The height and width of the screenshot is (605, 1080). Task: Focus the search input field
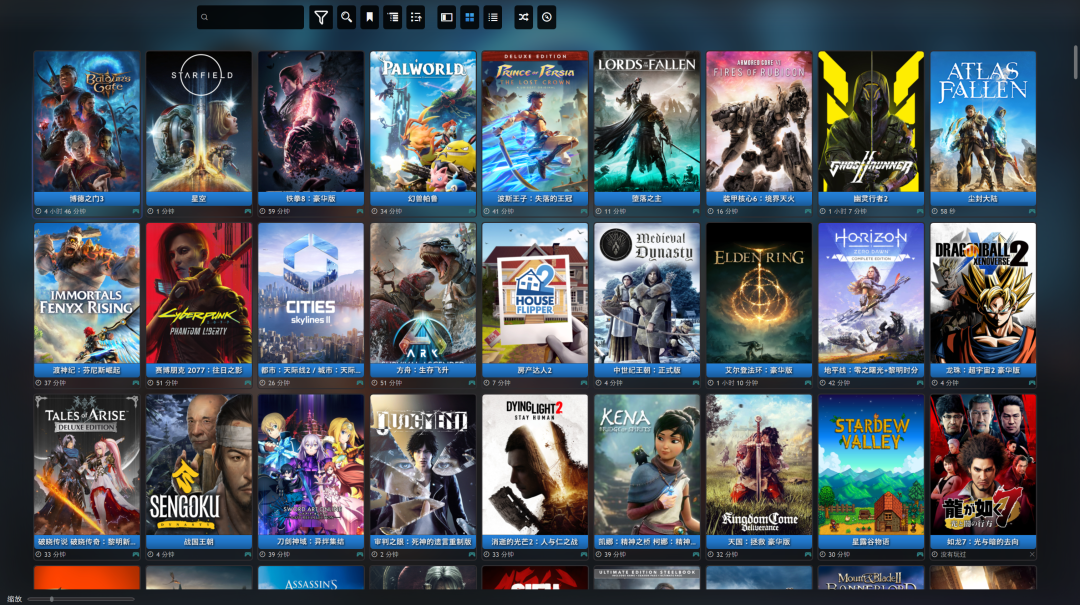coord(250,17)
